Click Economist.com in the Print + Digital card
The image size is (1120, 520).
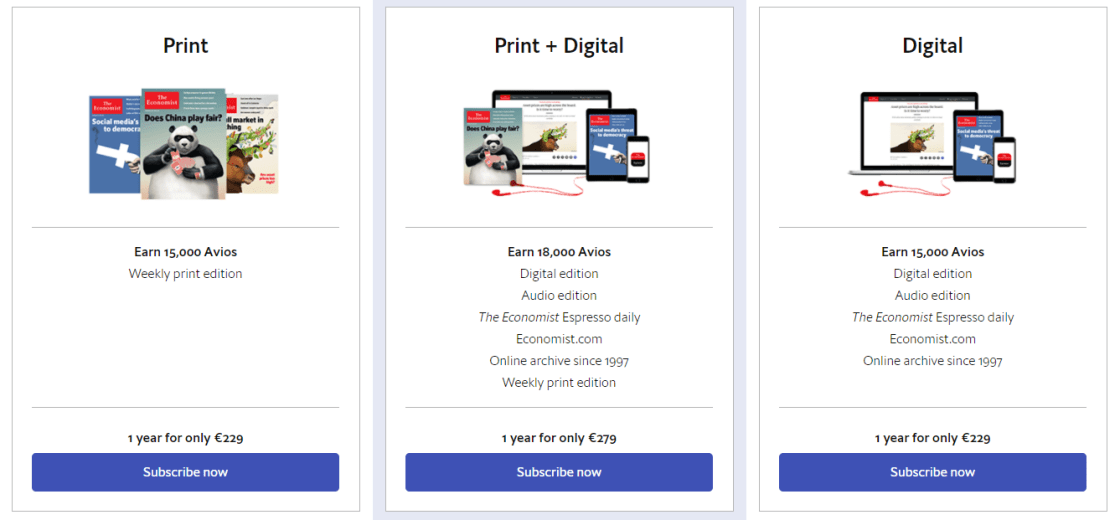559,339
